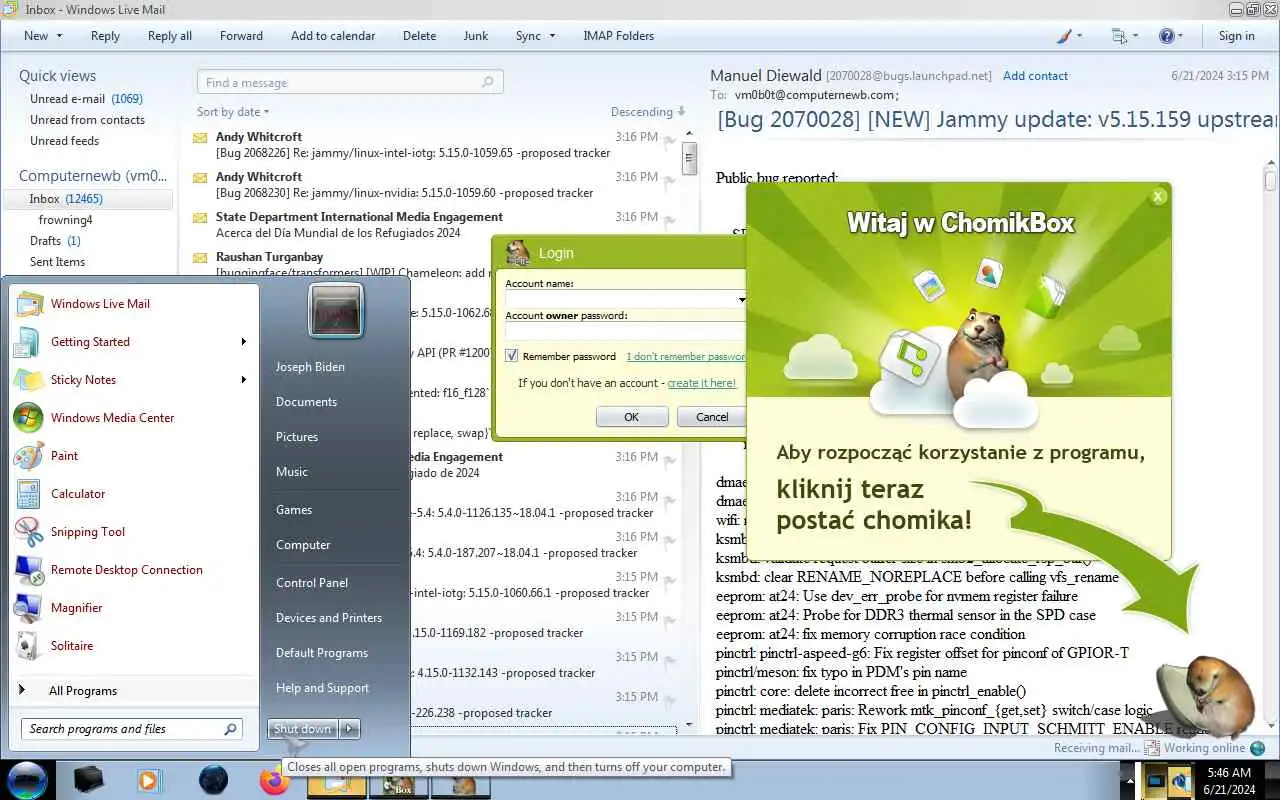The image size is (1280, 800).
Task: Open Unread e-mail quick view
Action: (86, 99)
